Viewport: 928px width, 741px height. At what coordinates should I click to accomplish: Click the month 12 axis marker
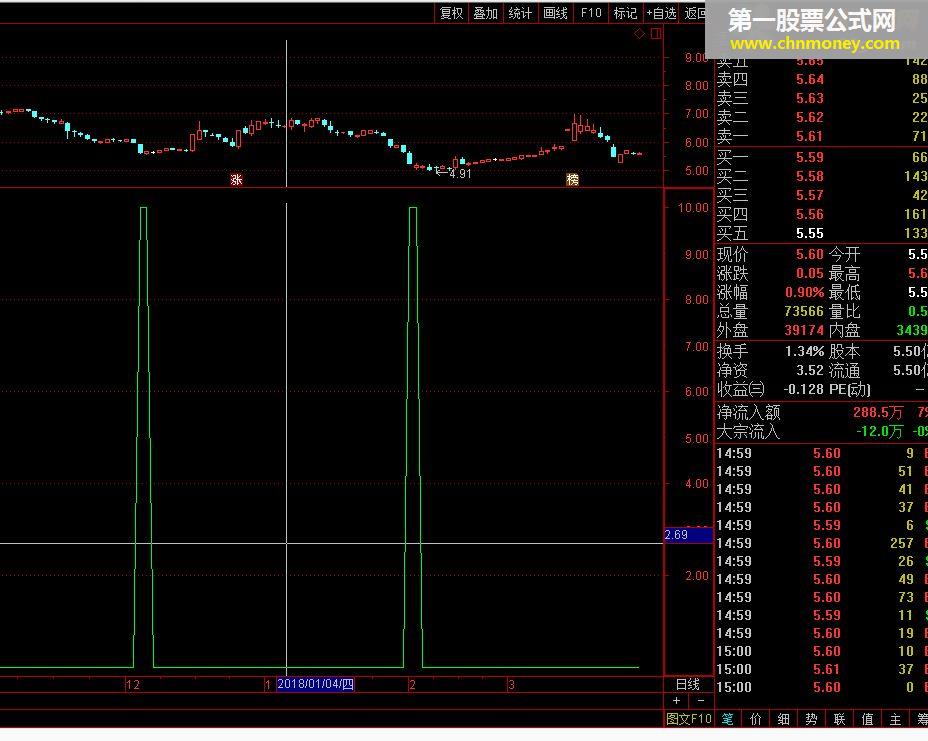(x=133, y=685)
